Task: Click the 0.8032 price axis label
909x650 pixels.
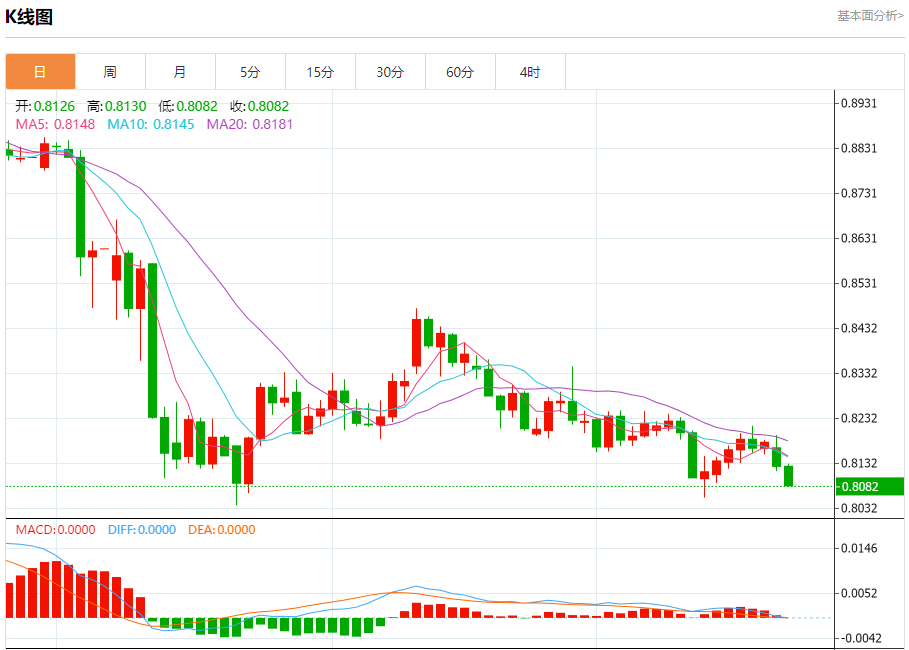Action: (859, 508)
